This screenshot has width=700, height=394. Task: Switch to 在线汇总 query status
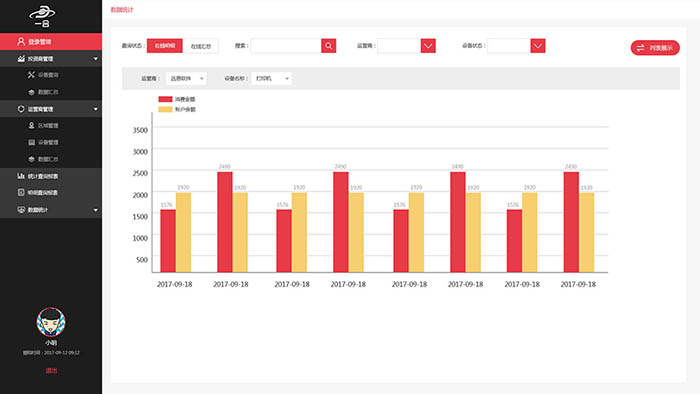[200, 46]
